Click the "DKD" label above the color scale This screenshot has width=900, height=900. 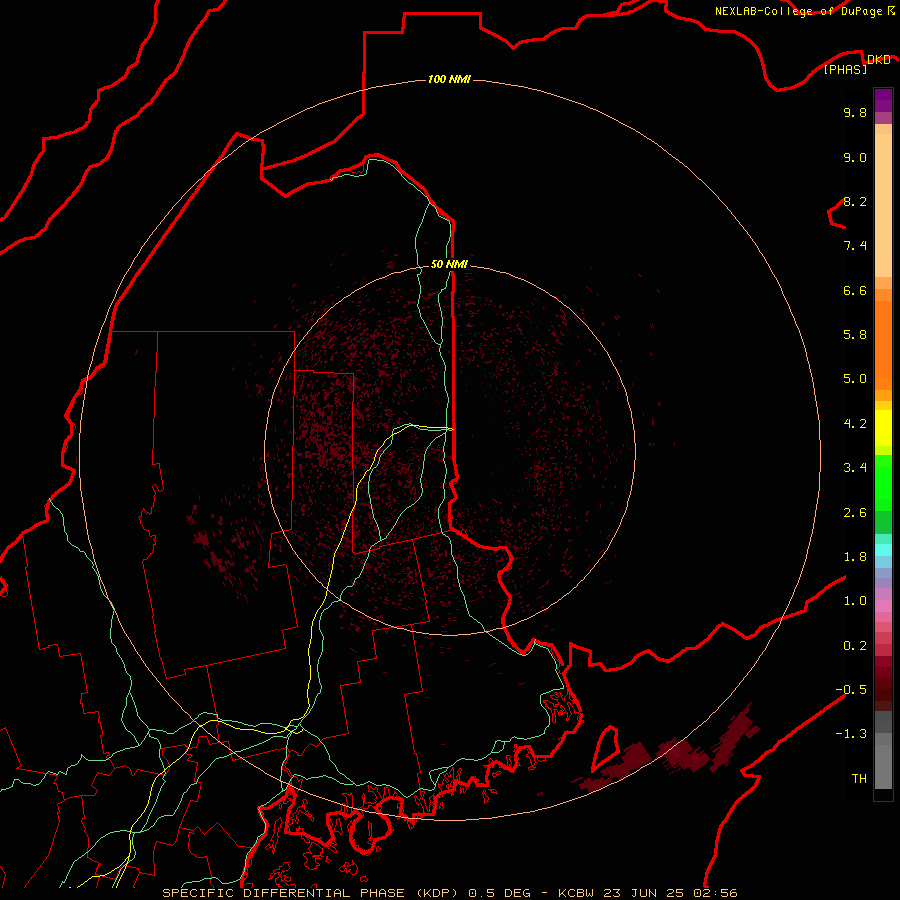point(878,59)
